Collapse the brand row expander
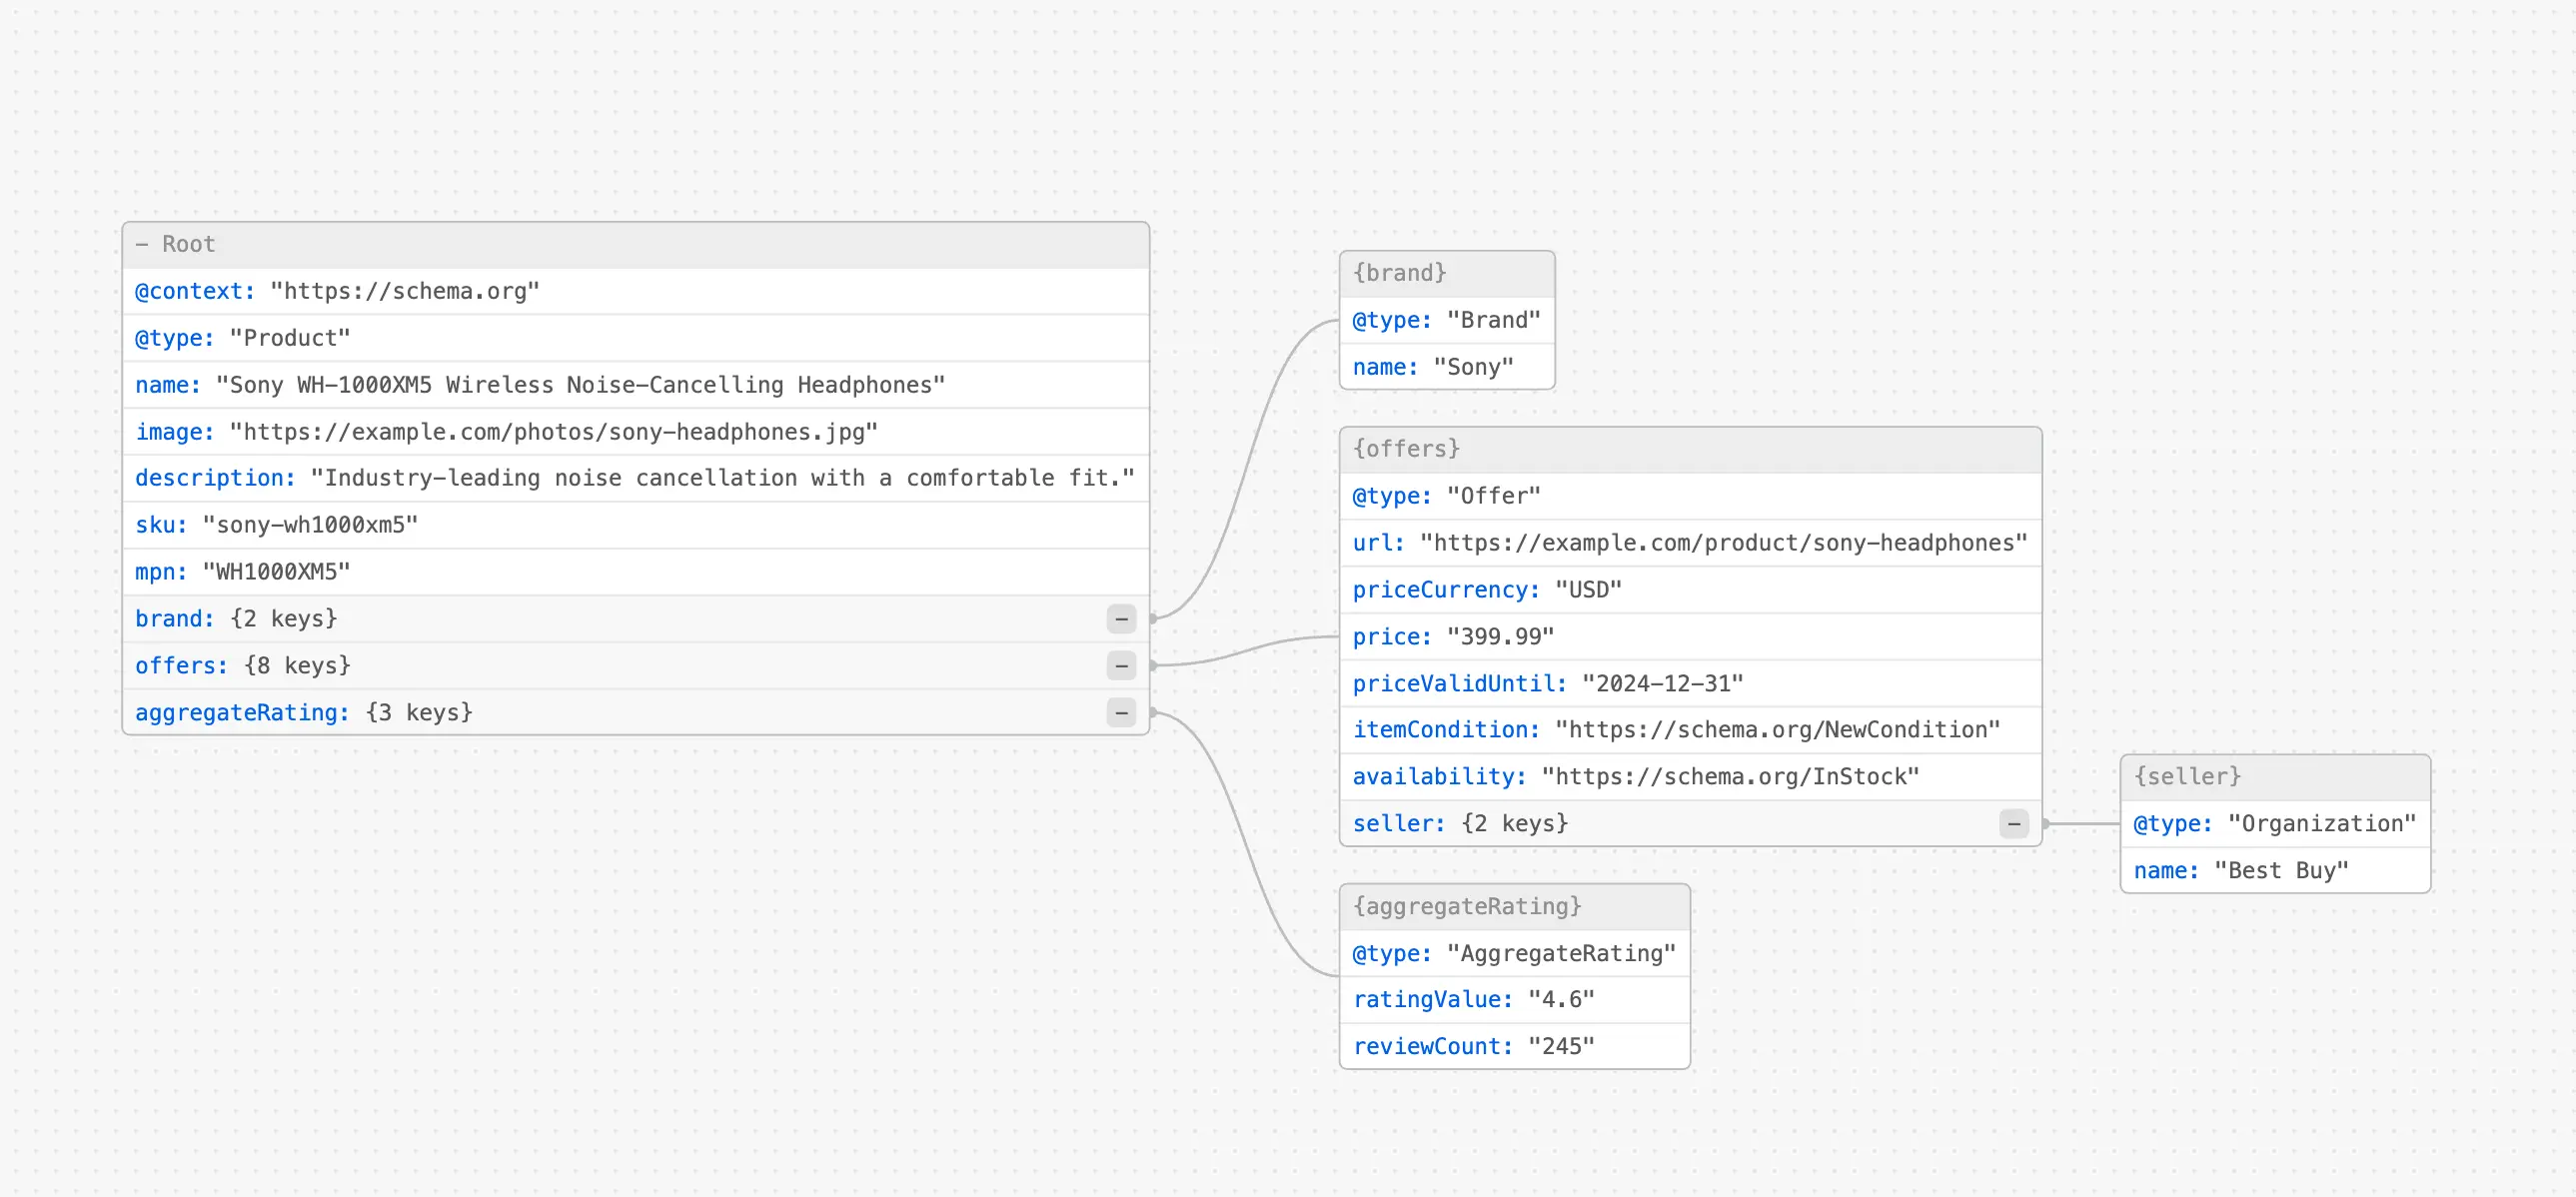 [x=1121, y=619]
